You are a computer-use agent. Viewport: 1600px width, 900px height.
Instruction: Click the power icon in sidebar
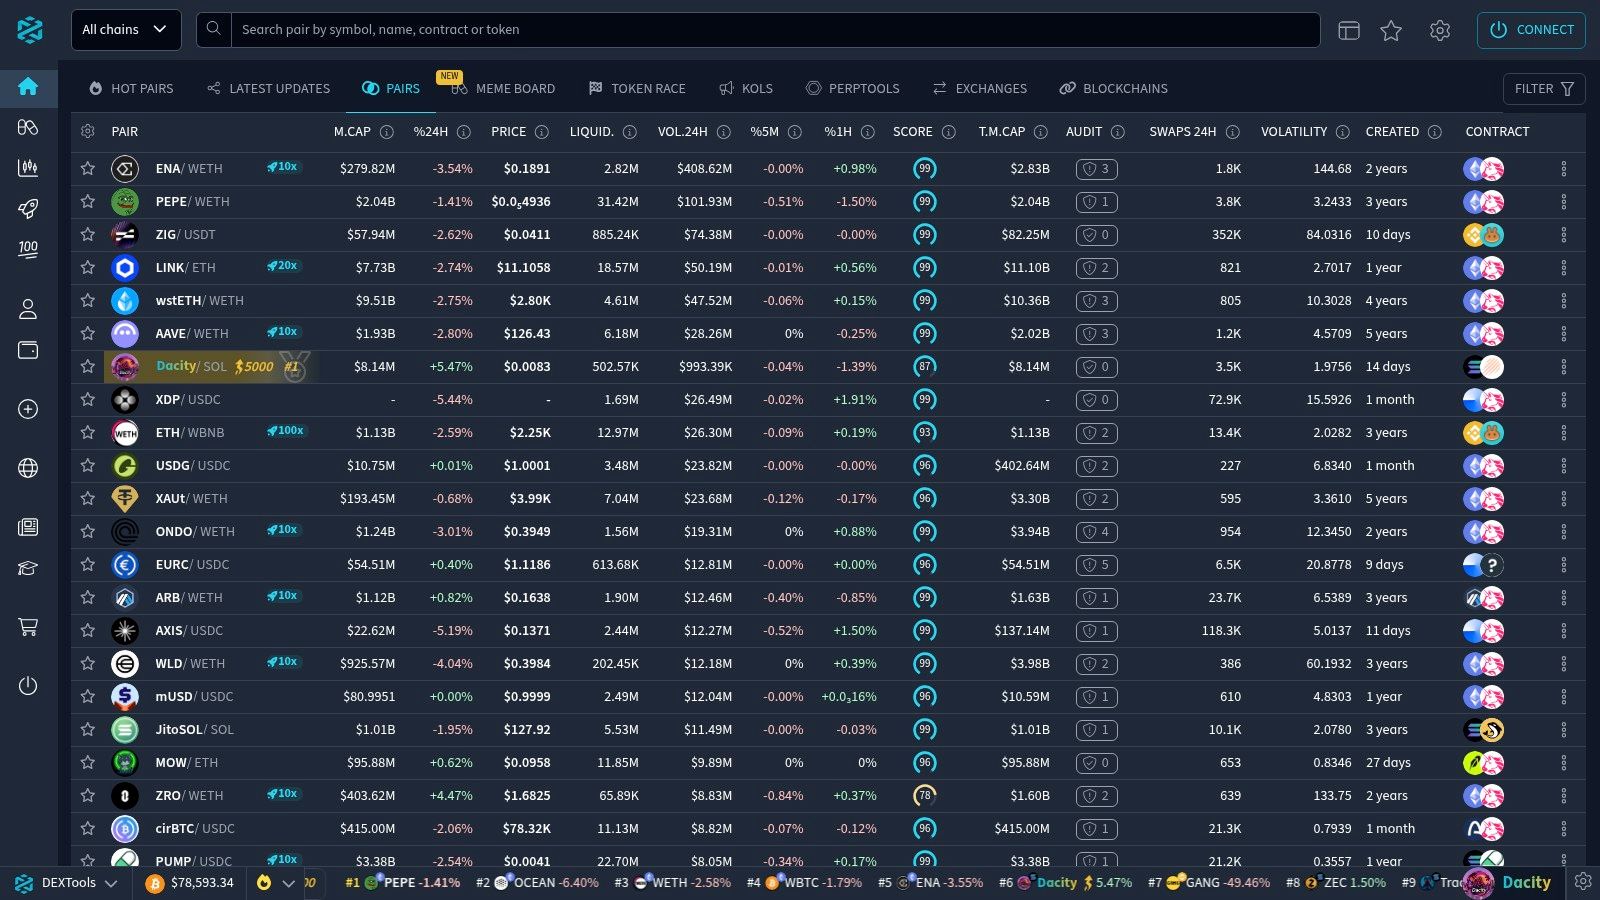click(x=28, y=686)
